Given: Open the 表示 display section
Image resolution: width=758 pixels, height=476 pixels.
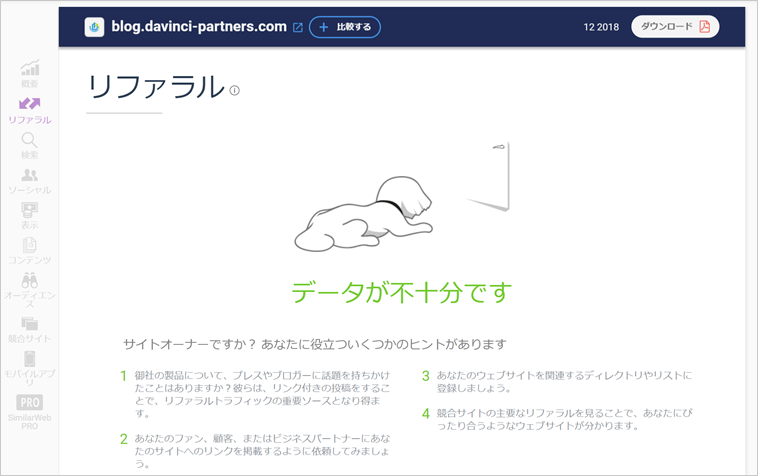Looking at the screenshot, I should coord(30,215).
